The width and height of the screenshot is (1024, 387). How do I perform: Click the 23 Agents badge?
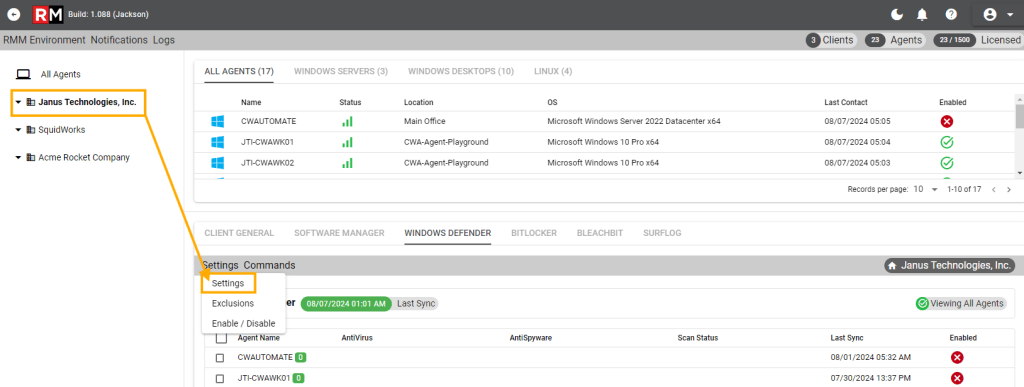[895, 40]
